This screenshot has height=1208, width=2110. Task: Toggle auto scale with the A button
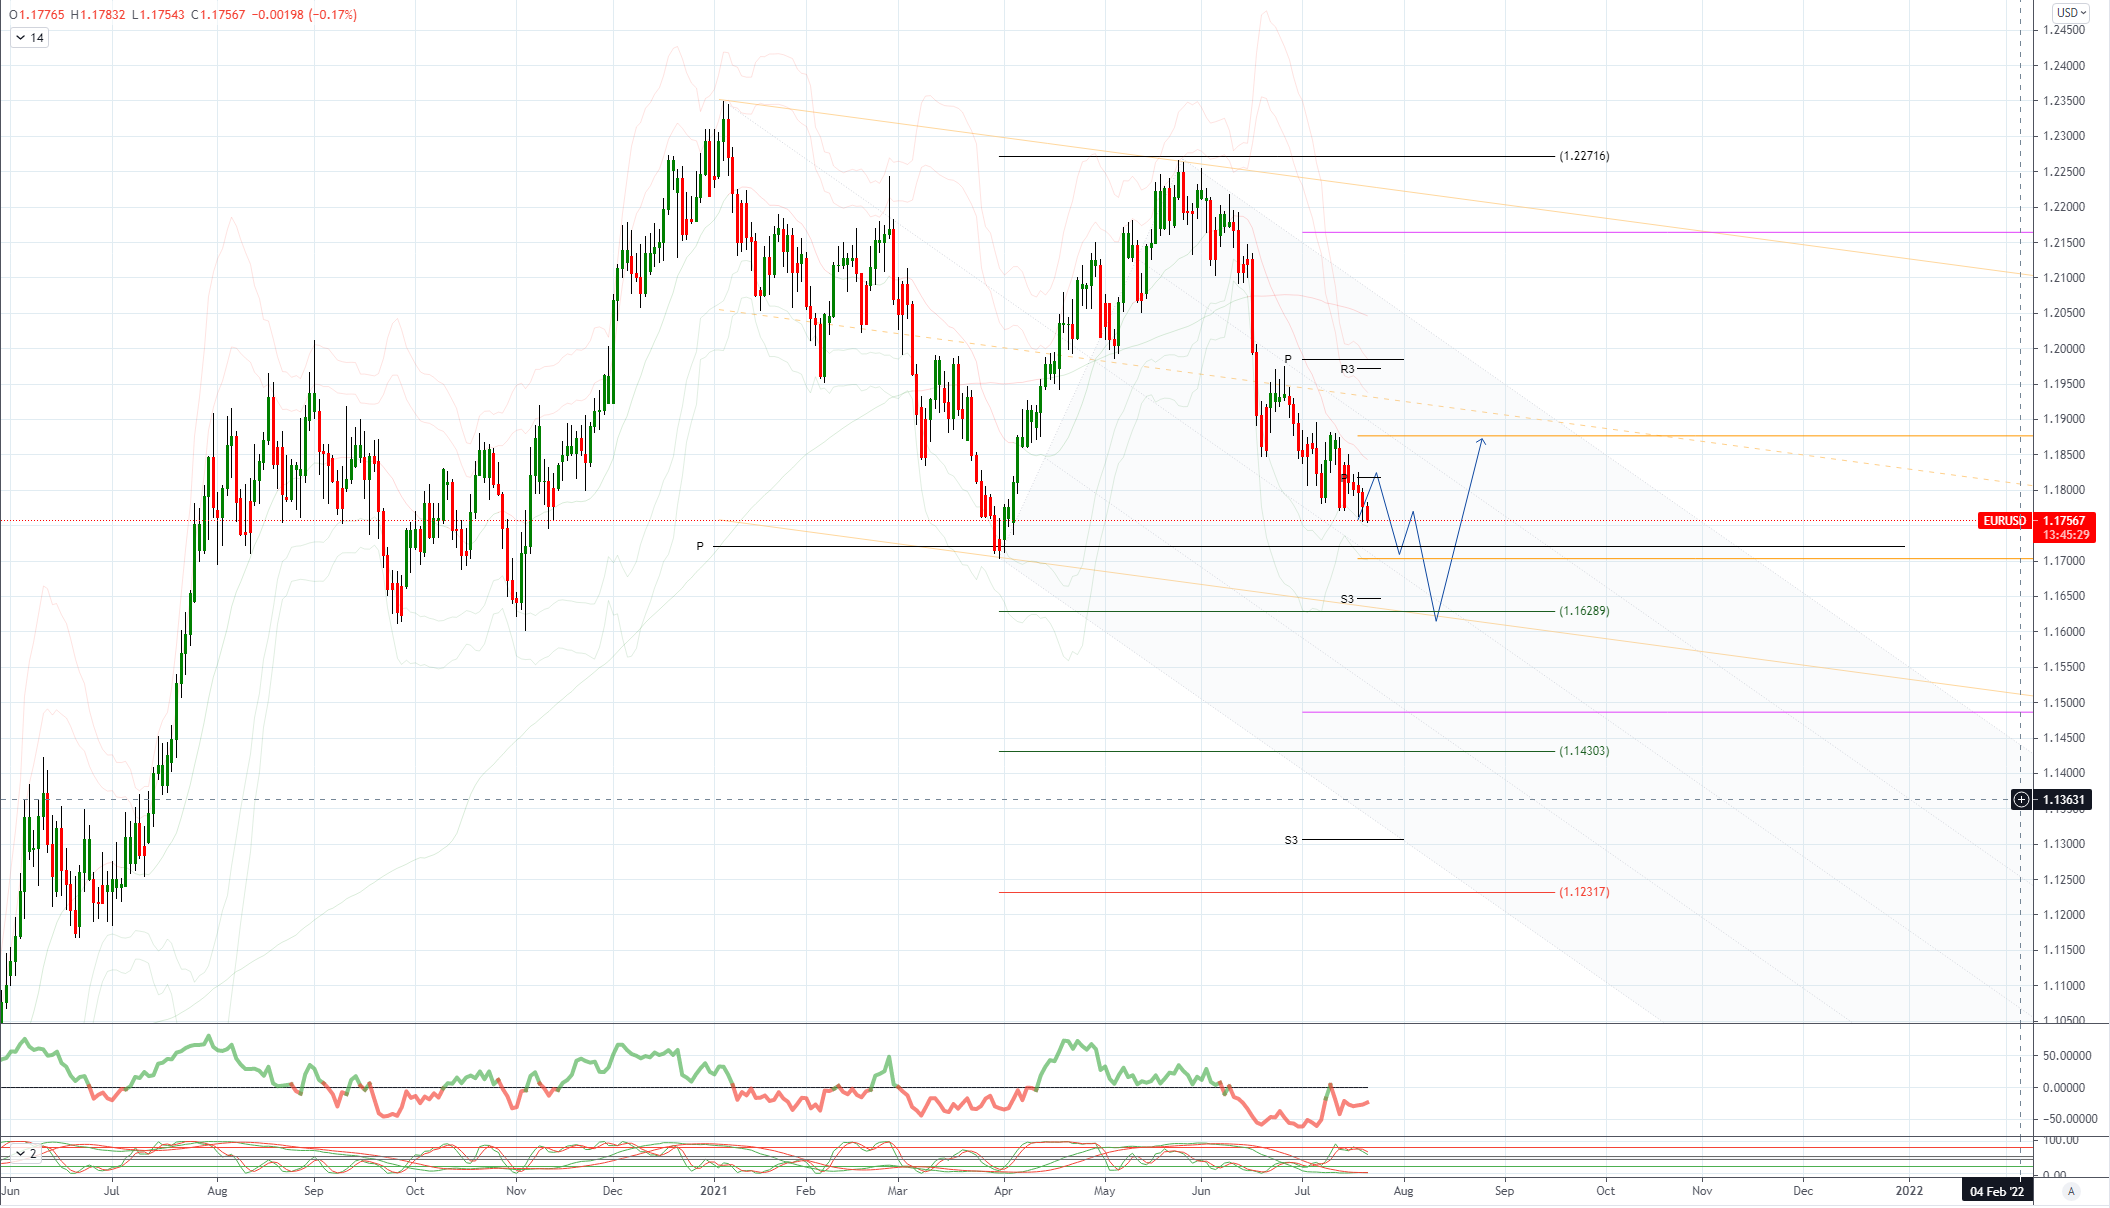tap(2071, 1191)
